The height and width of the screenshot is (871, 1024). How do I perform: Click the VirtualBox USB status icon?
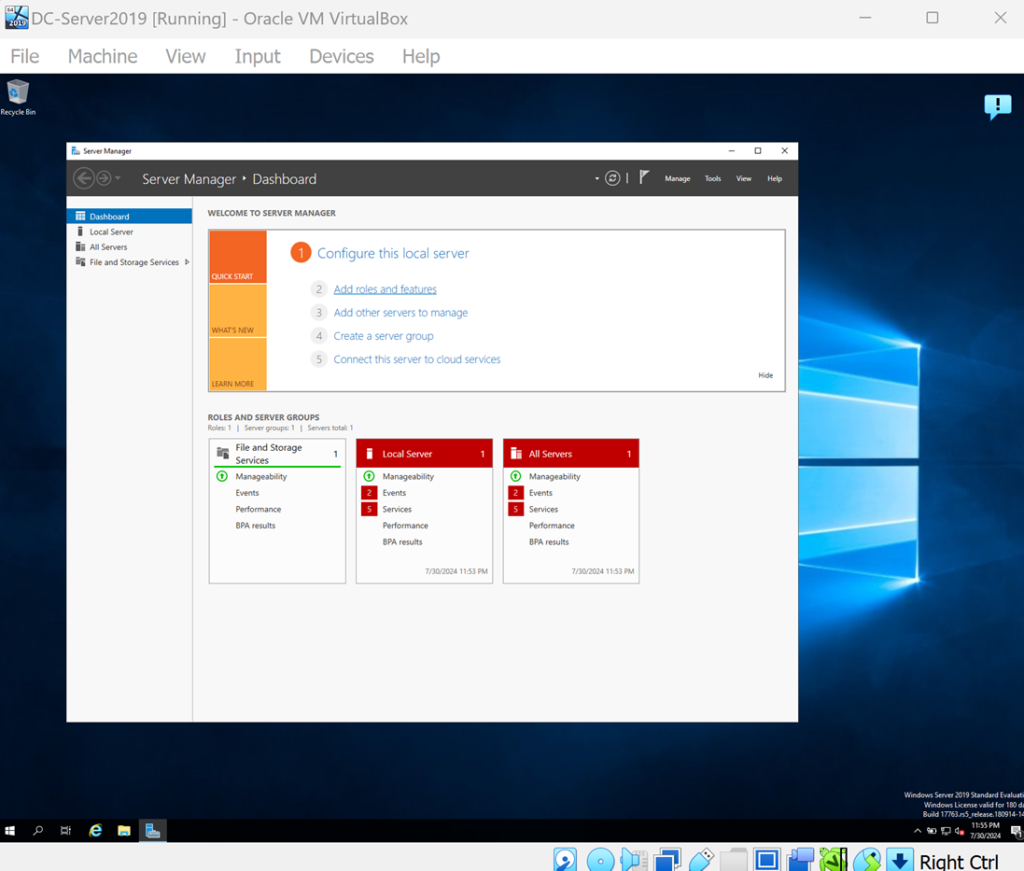(x=701, y=860)
